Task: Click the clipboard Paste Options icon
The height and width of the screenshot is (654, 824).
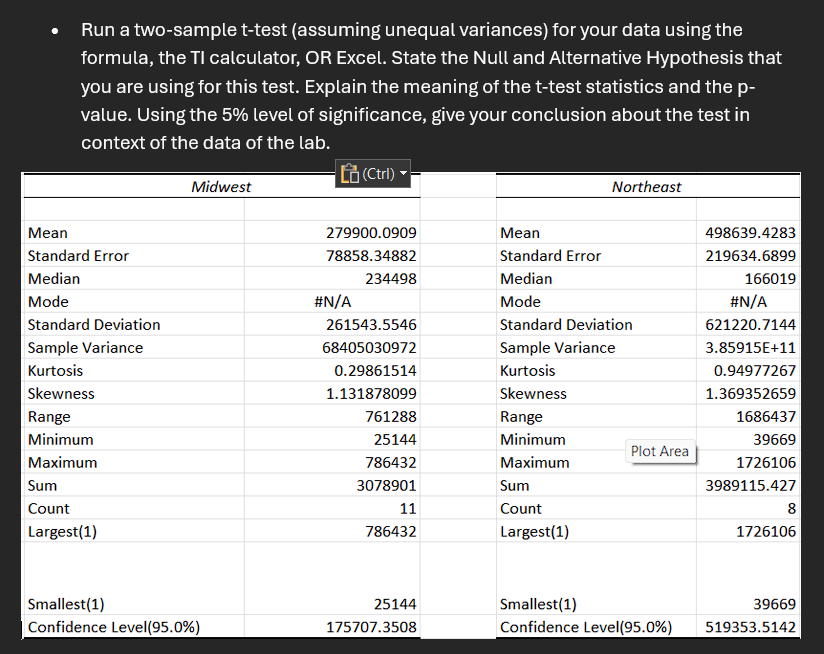Action: coord(348,173)
